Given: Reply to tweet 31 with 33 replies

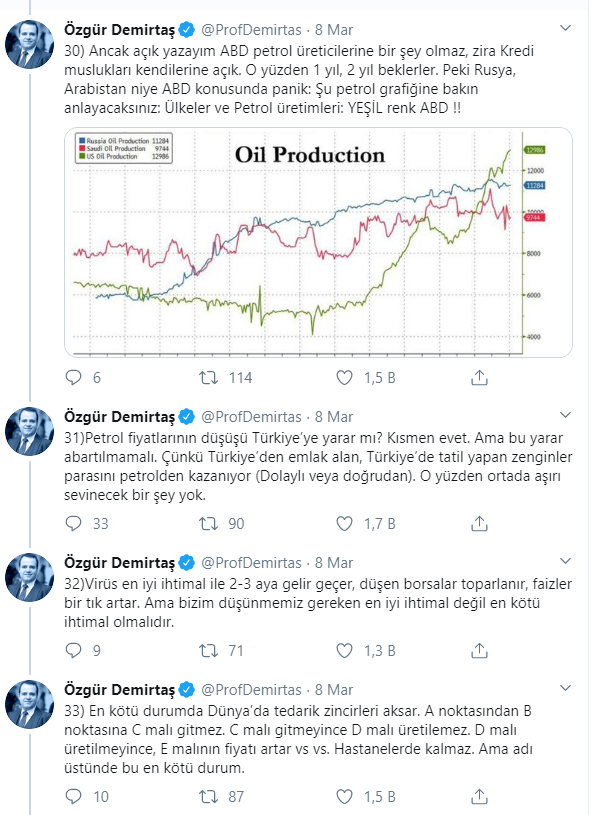Looking at the screenshot, I should [x=73, y=523].
